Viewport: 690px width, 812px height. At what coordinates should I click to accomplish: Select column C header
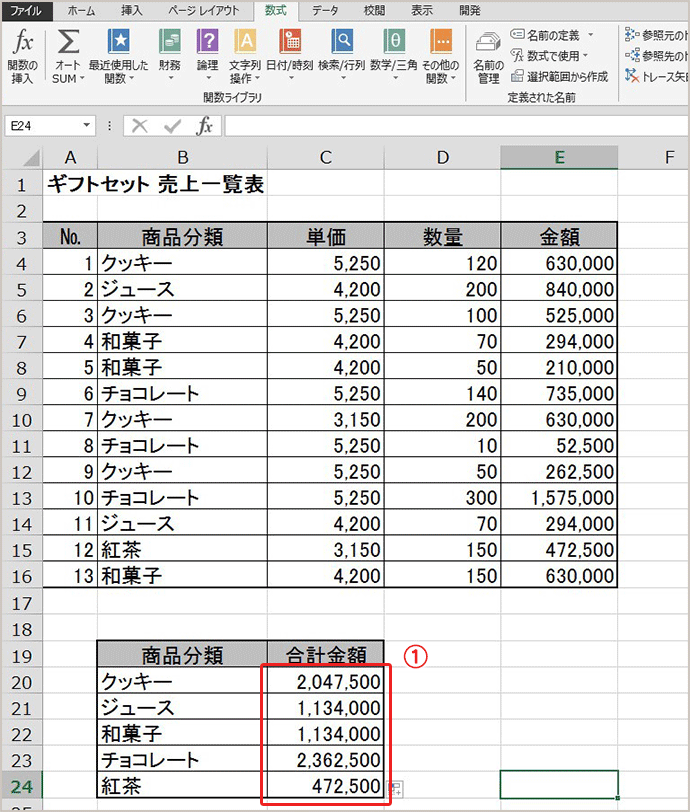(326, 157)
